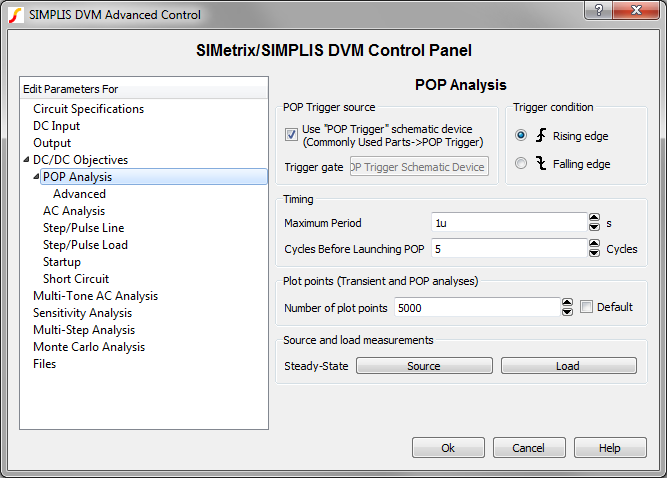The image size is (667, 478).
Task: Enable Use POP Trigger schematic device checkbox
Action: [291, 135]
